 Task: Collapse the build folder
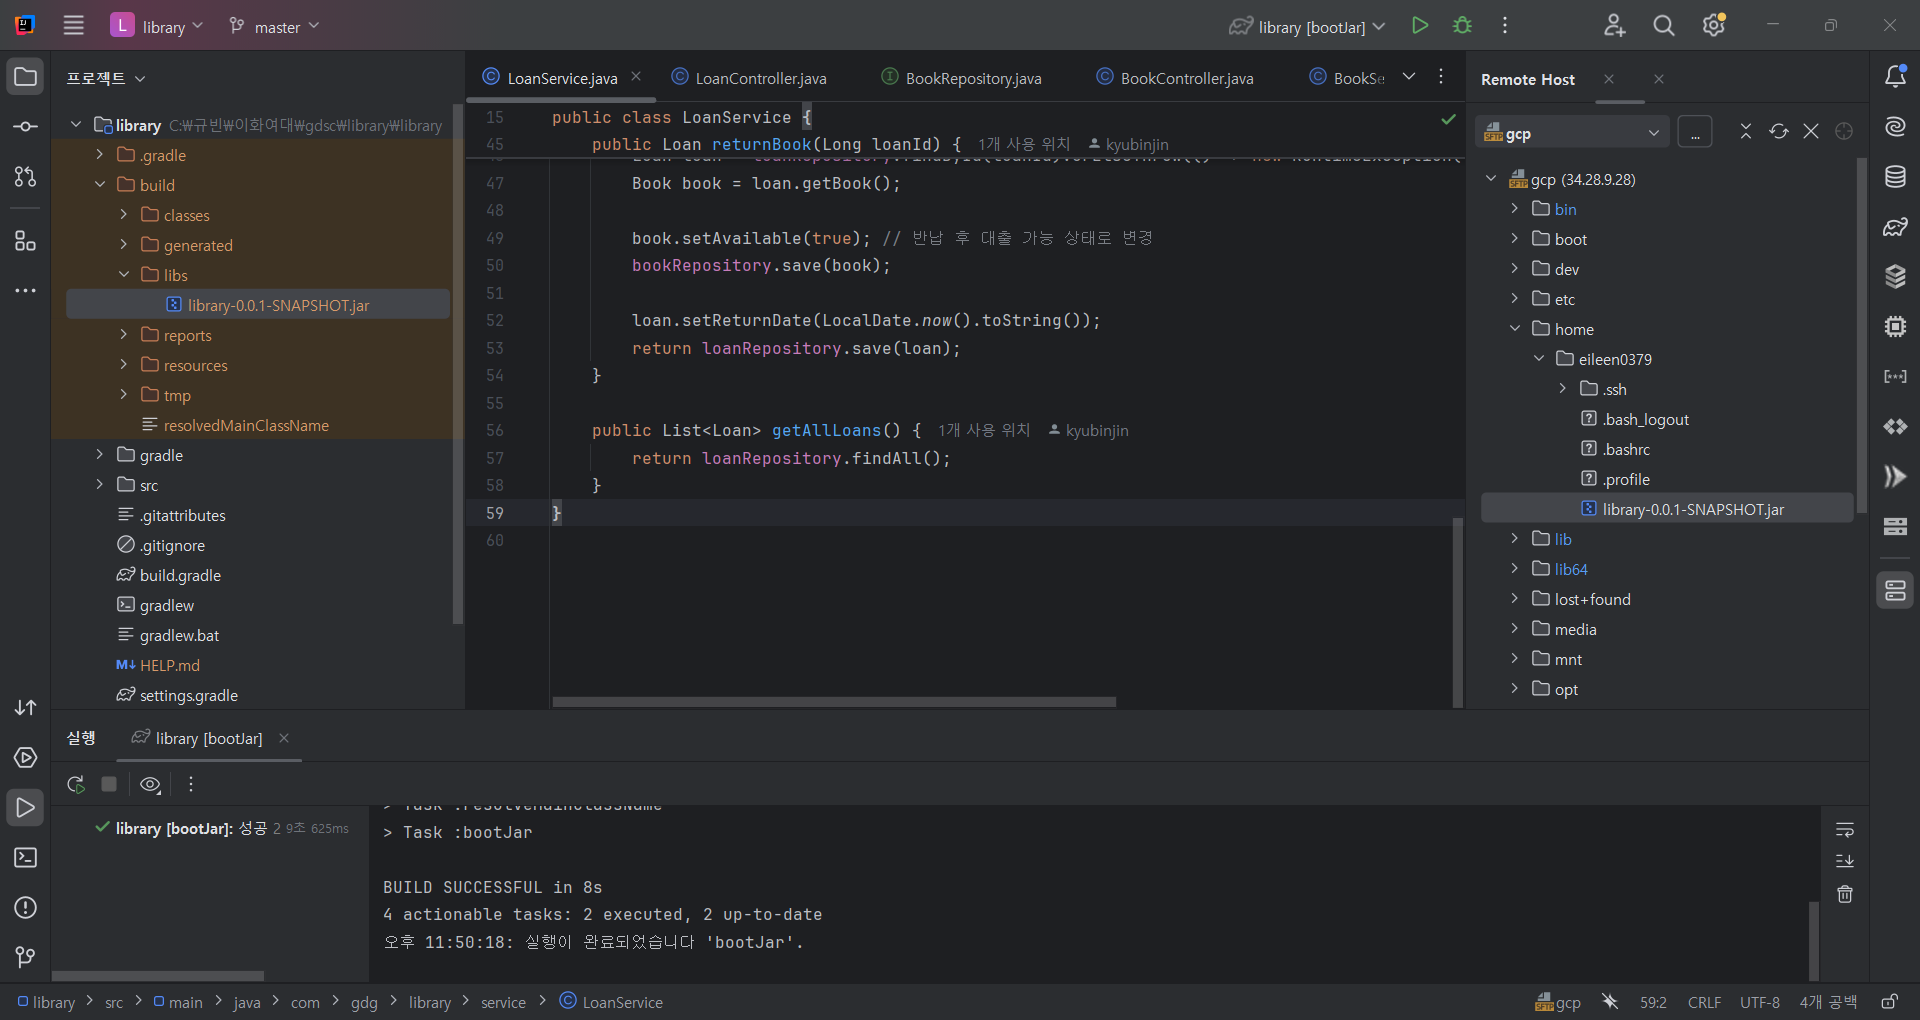pos(99,185)
